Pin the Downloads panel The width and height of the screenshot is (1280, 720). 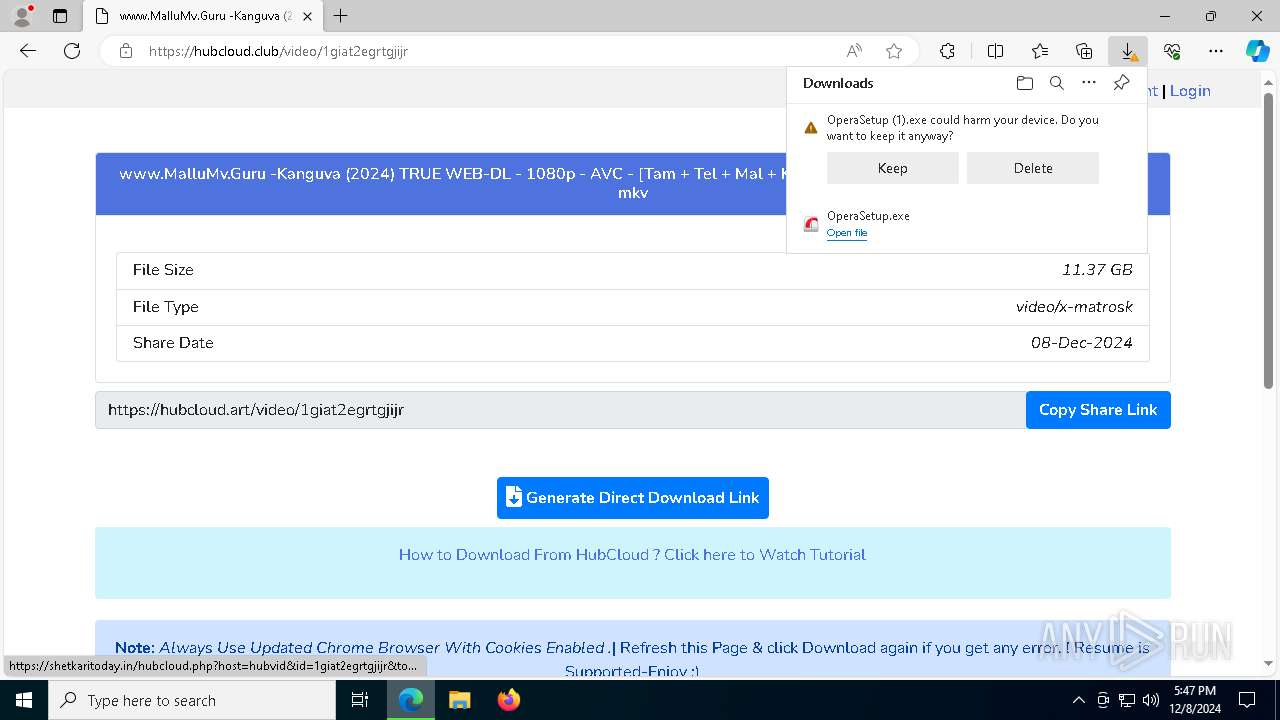pos(1121,83)
